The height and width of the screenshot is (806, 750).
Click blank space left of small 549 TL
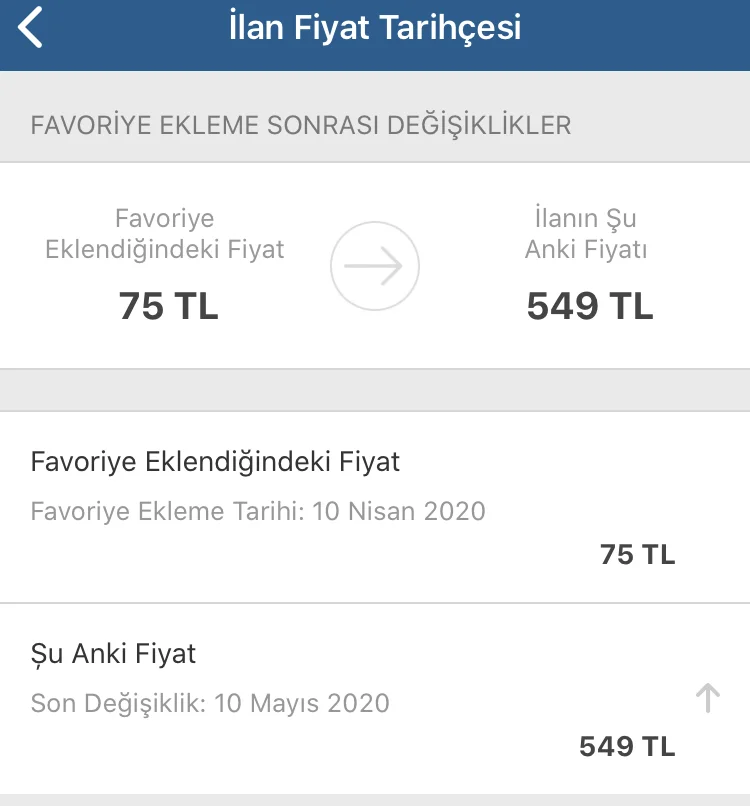coord(300,747)
